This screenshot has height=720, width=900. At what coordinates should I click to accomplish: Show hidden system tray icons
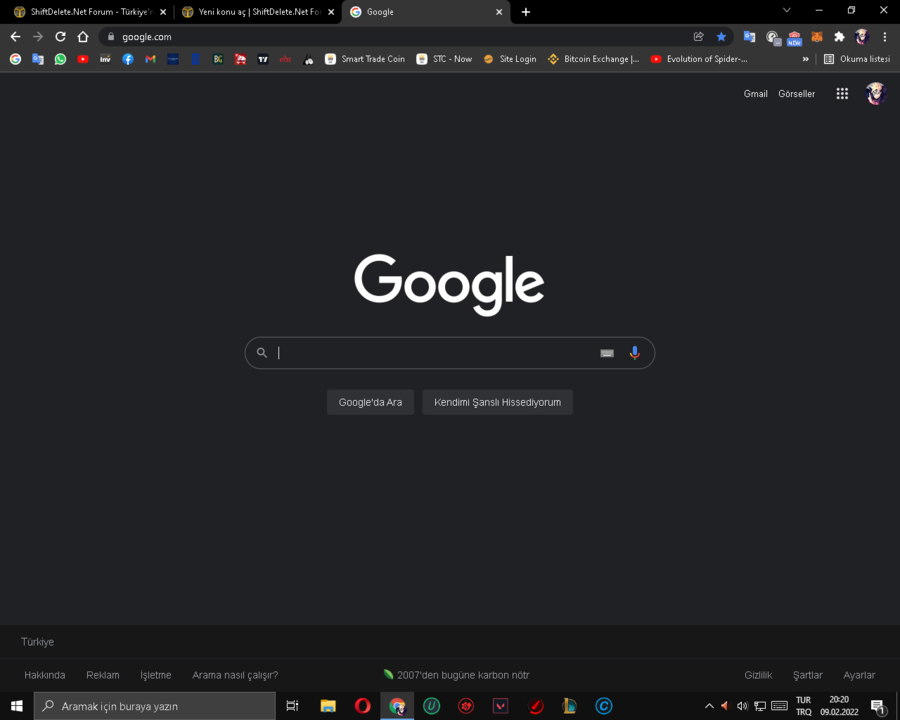point(709,706)
